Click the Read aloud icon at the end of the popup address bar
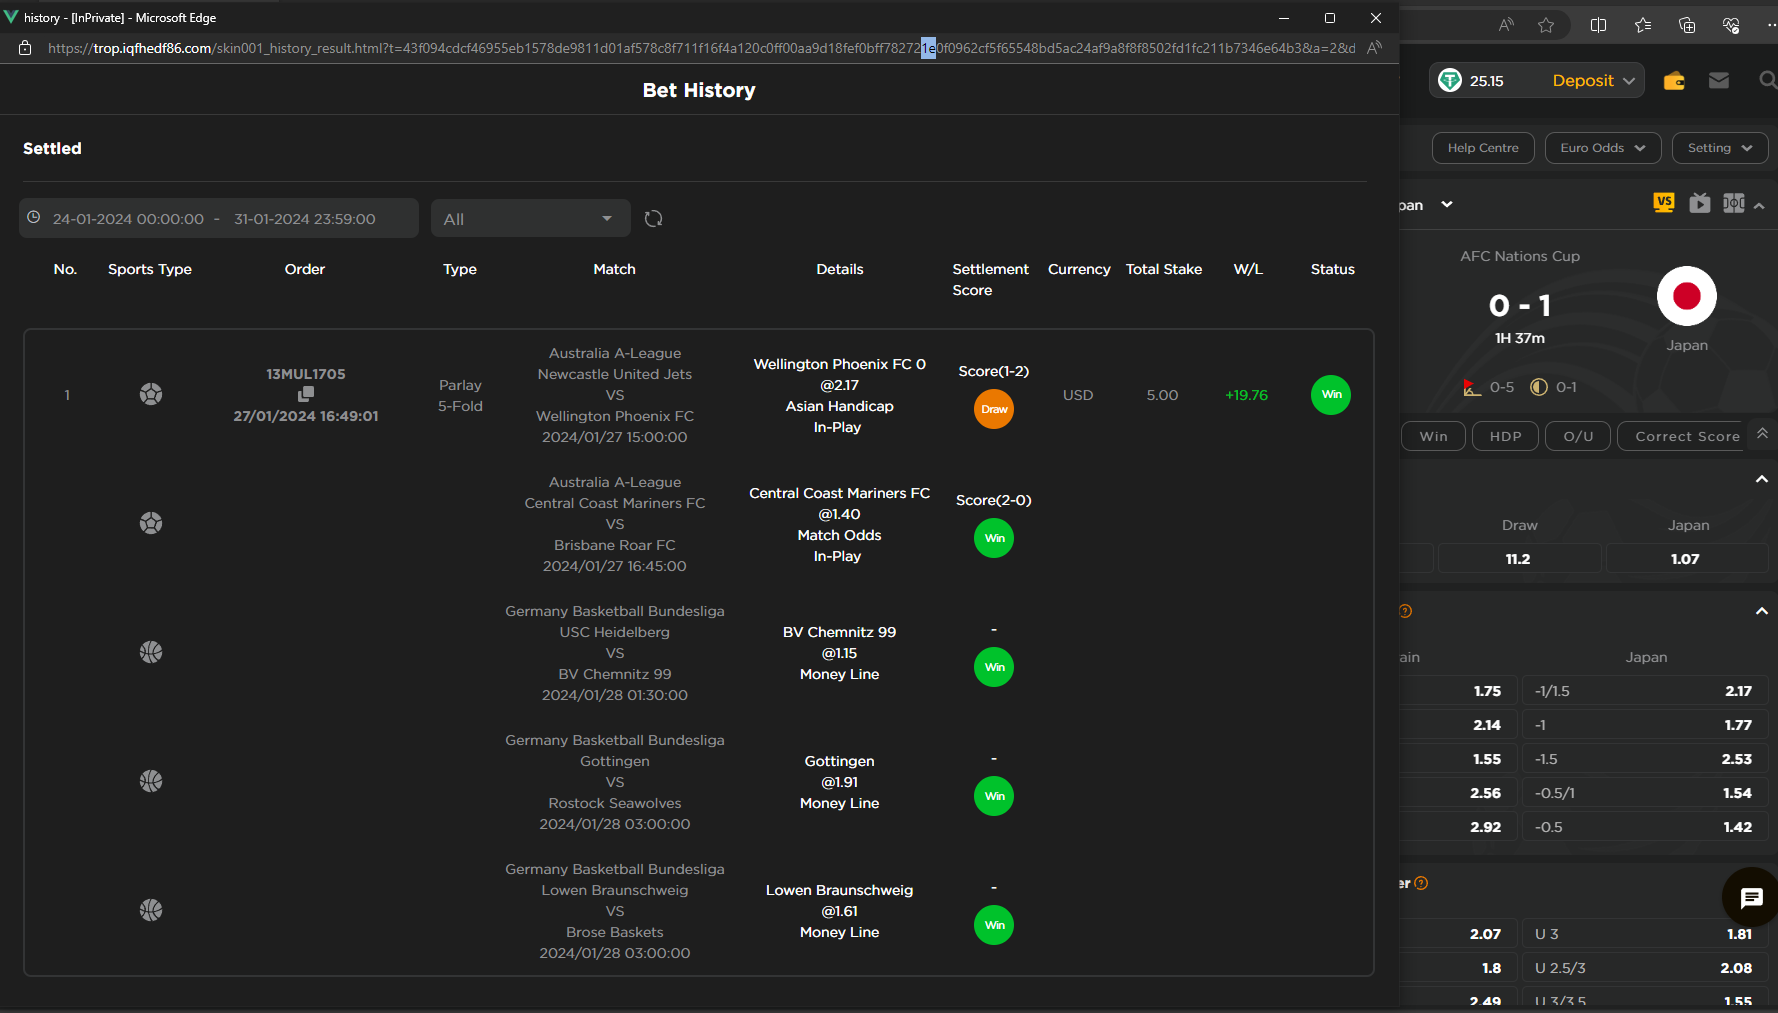Viewport: 1778px width, 1013px height. point(1375,47)
